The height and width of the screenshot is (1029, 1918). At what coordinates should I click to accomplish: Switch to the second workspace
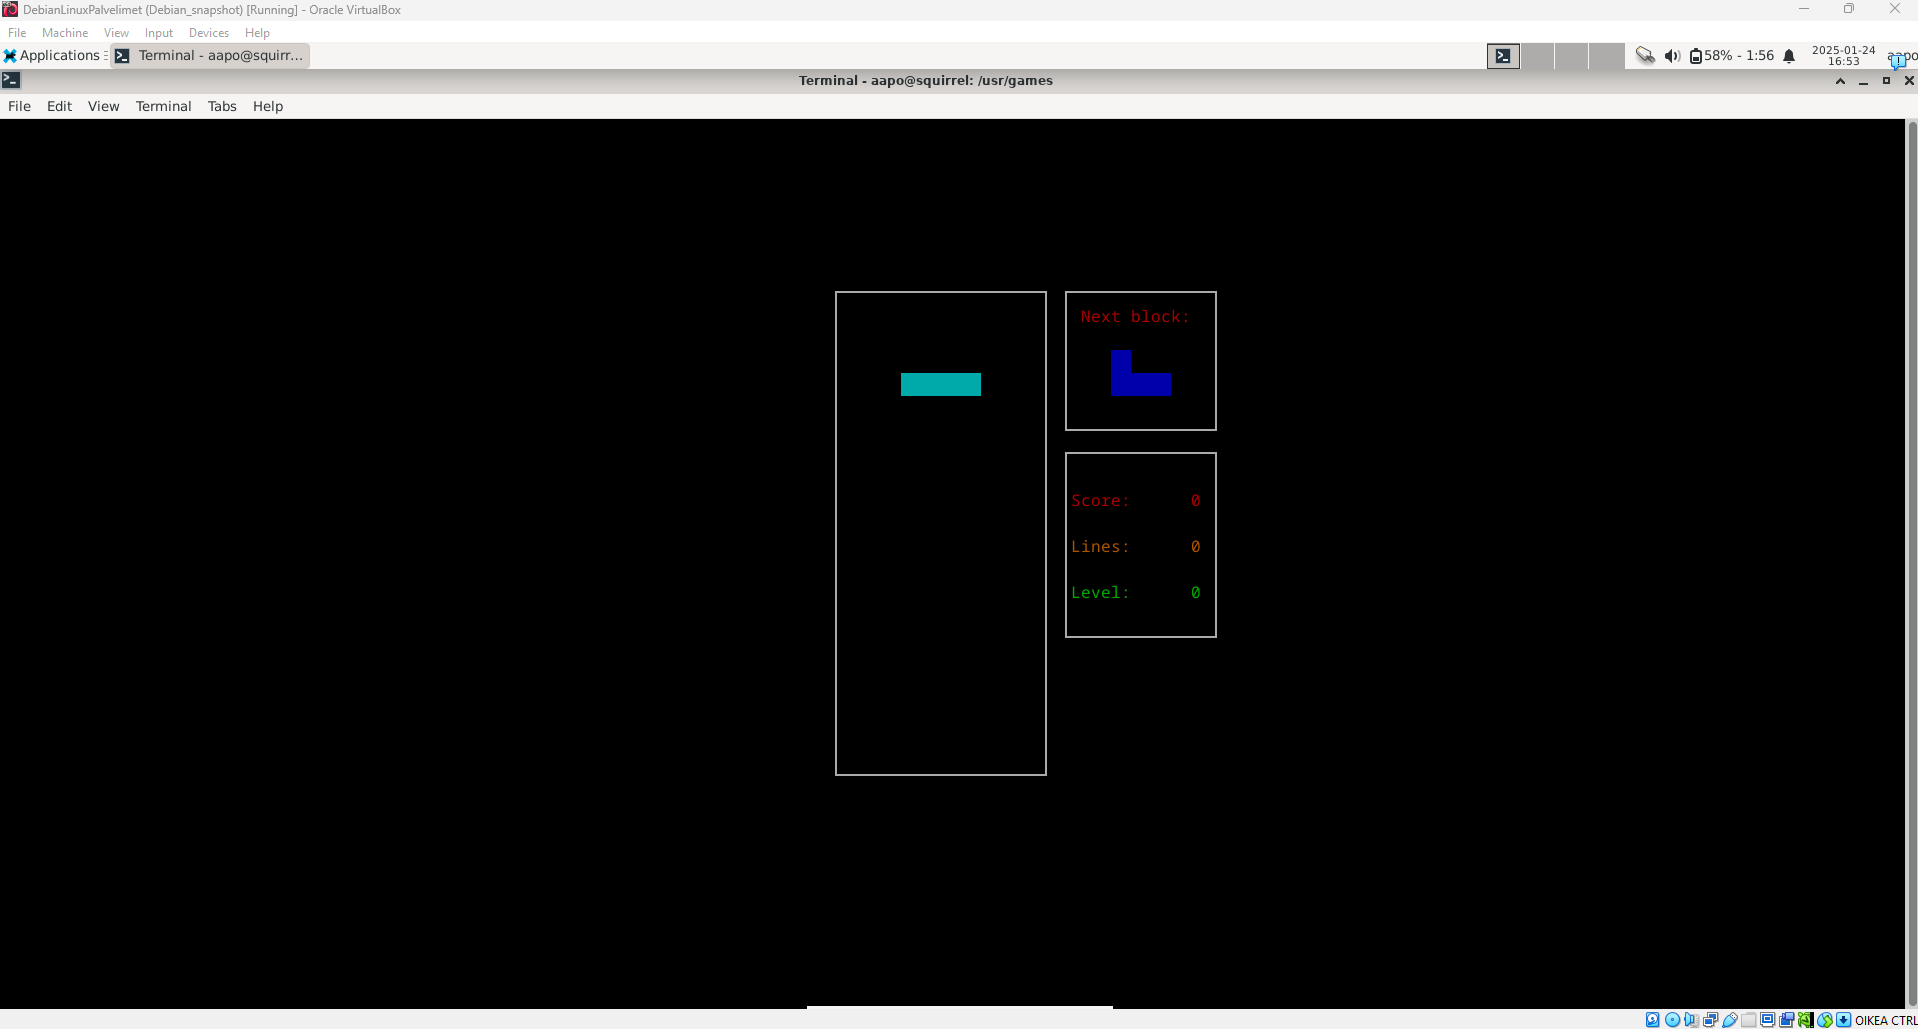[x=1537, y=56]
